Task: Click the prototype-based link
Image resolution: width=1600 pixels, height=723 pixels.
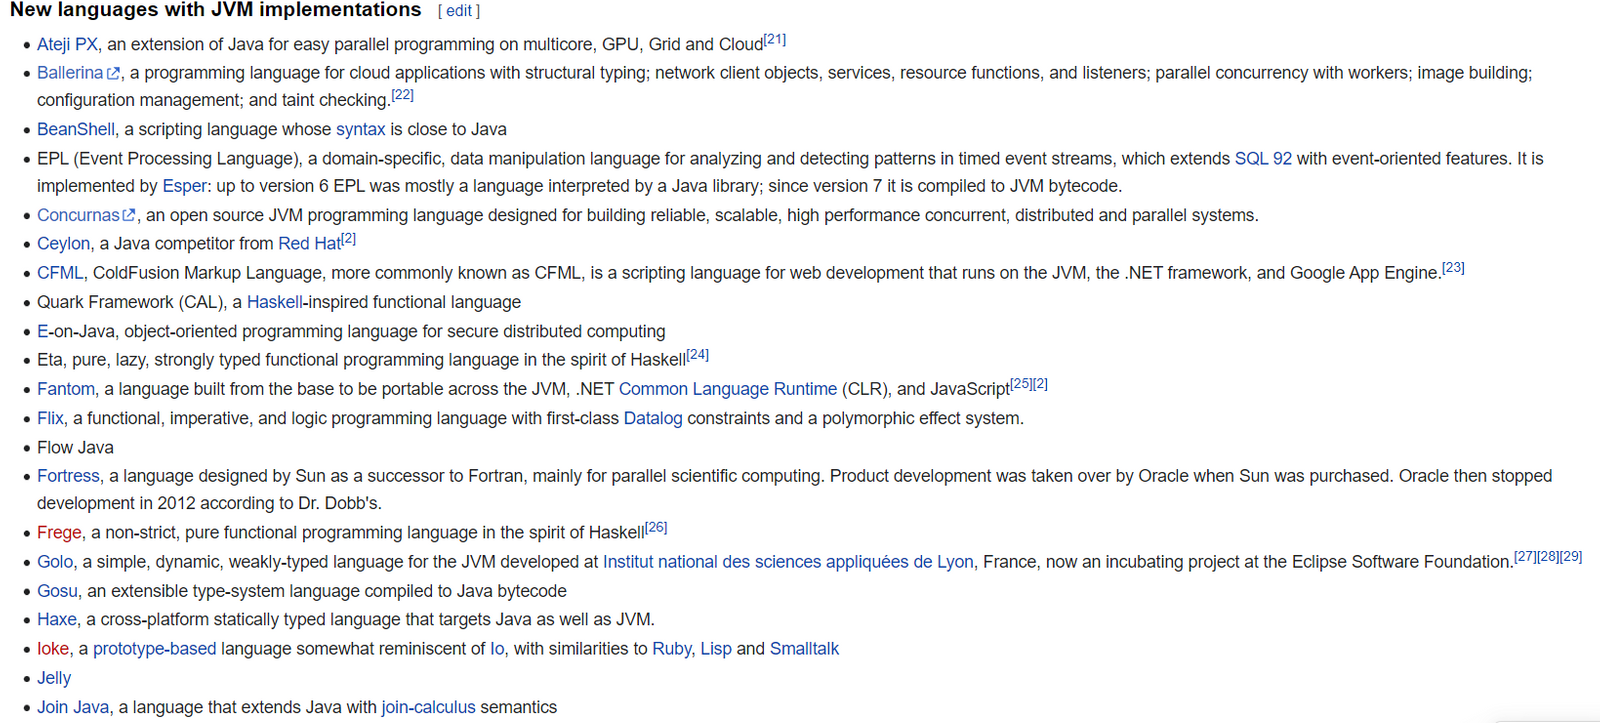Action: click(154, 649)
